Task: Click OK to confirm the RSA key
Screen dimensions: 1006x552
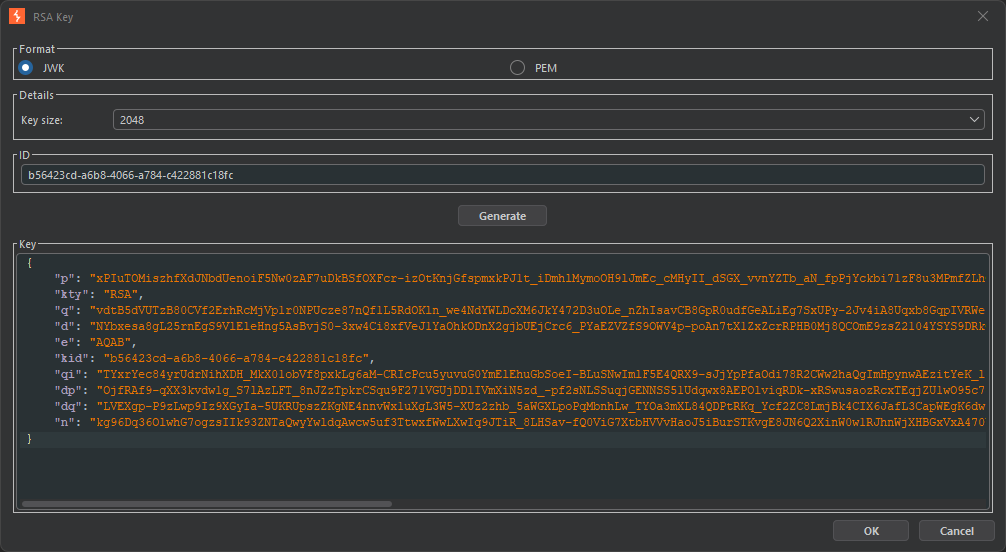Action: click(871, 531)
